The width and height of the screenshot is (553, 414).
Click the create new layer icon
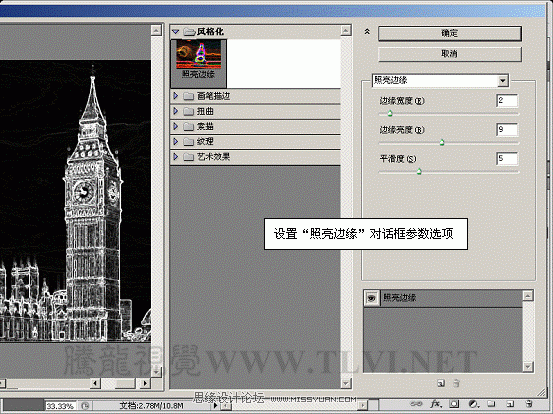pyautogui.click(x=510, y=404)
